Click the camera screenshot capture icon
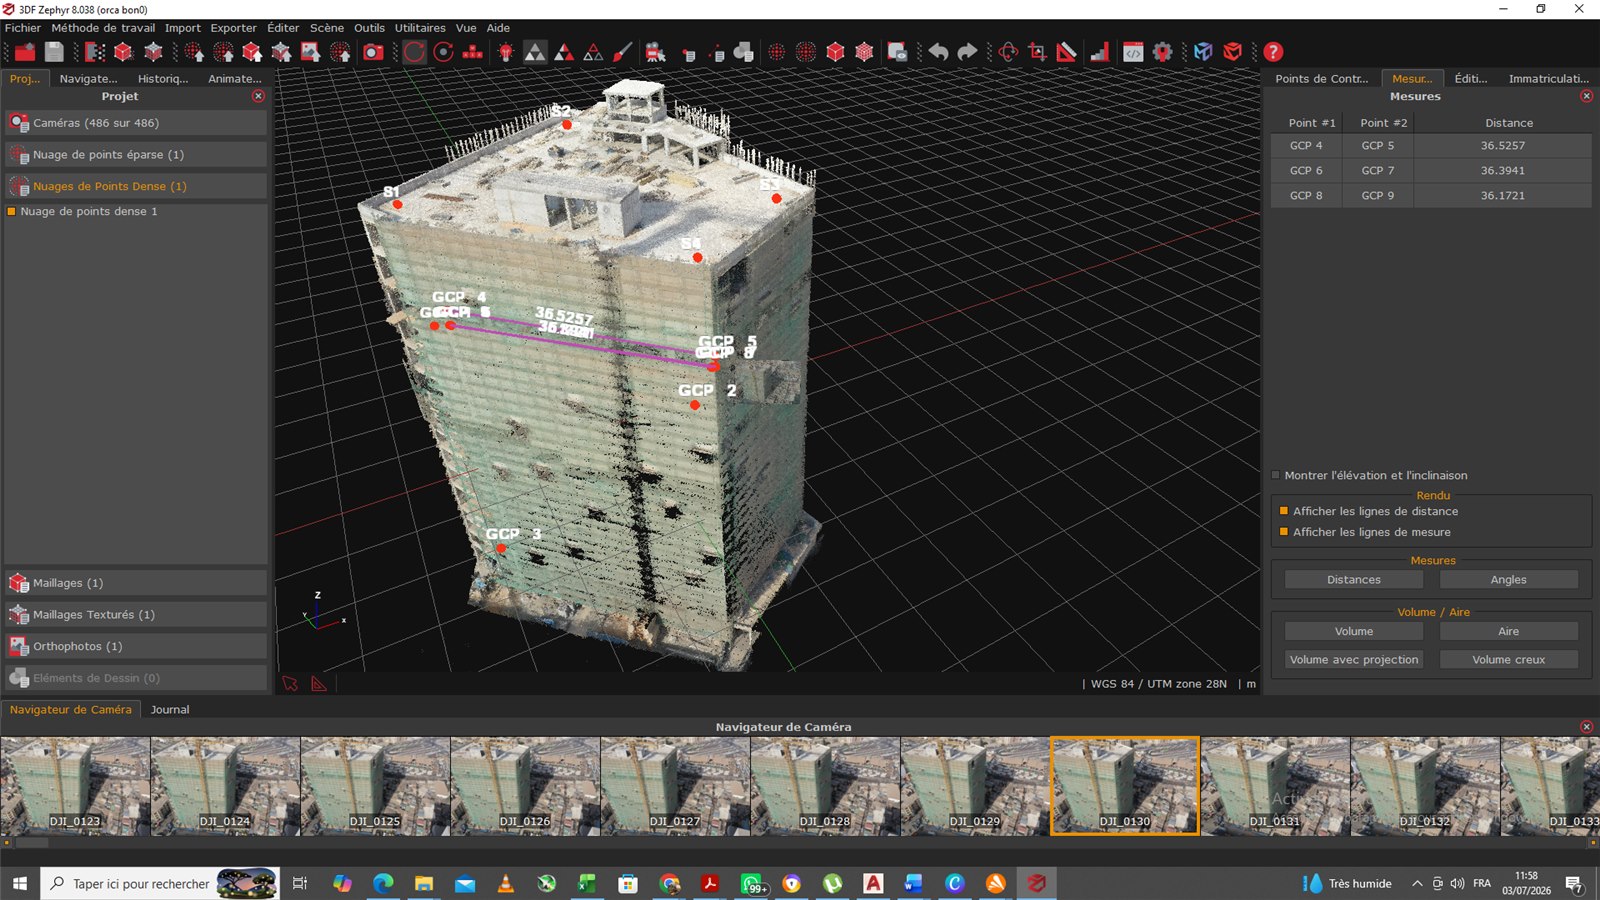The image size is (1600, 900). pyautogui.click(x=373, y=52)
